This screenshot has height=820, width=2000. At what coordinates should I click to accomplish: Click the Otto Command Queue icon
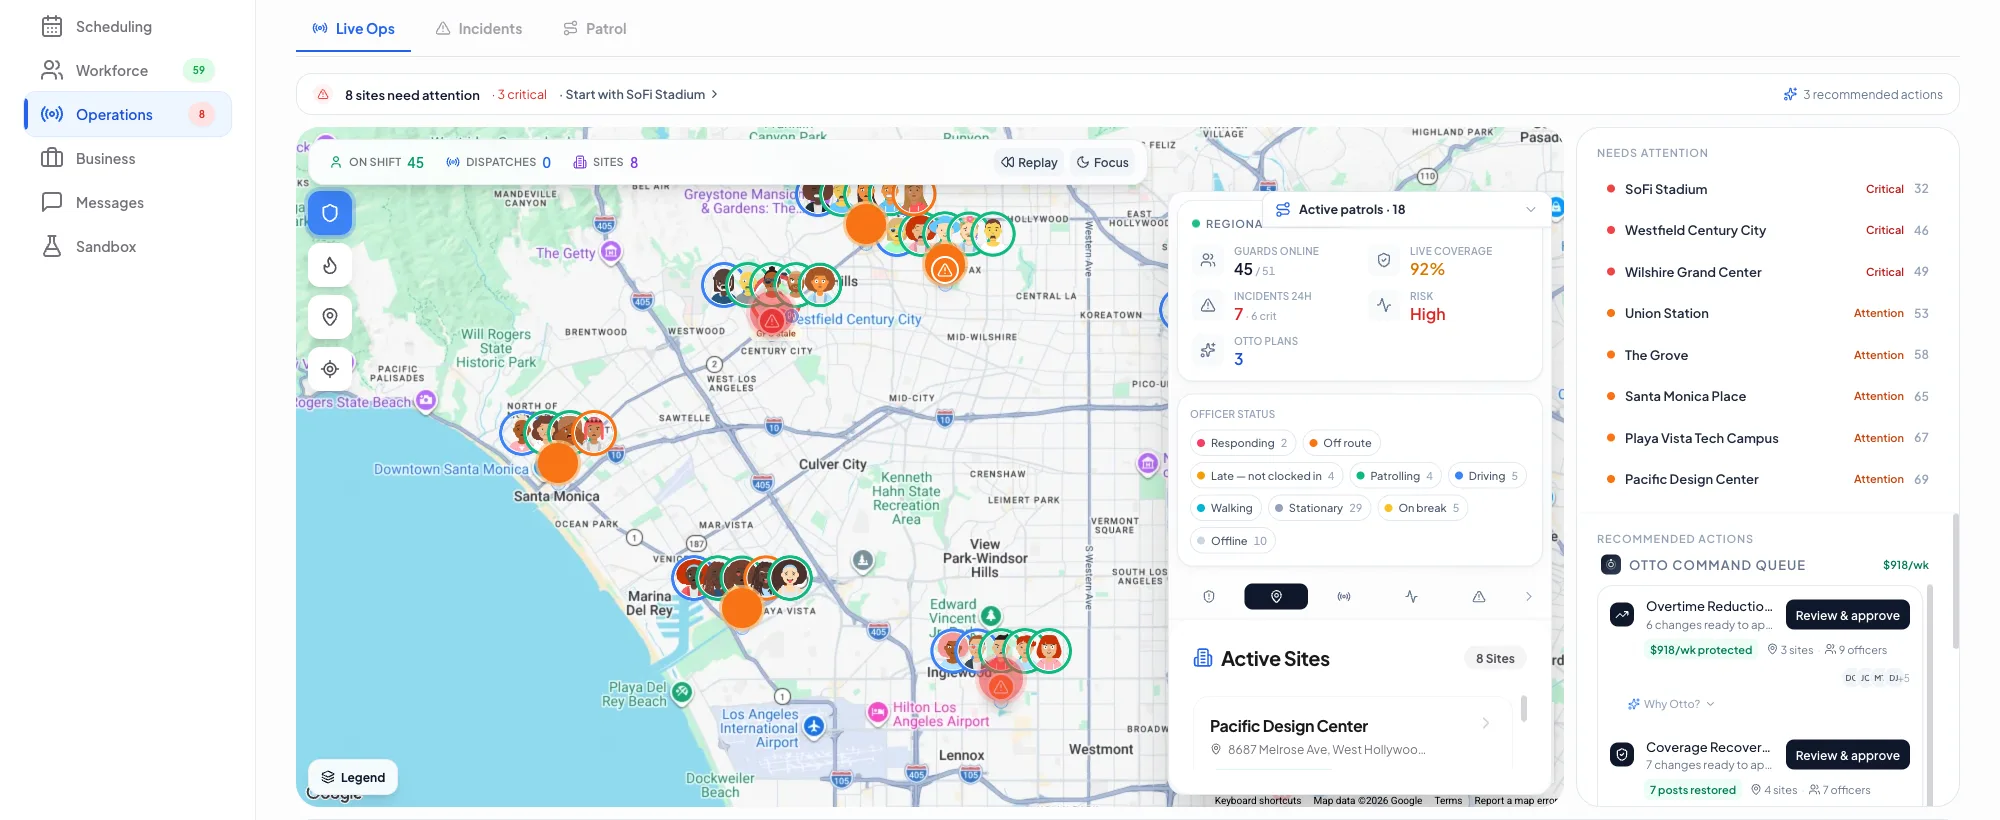coord(1611,565)
